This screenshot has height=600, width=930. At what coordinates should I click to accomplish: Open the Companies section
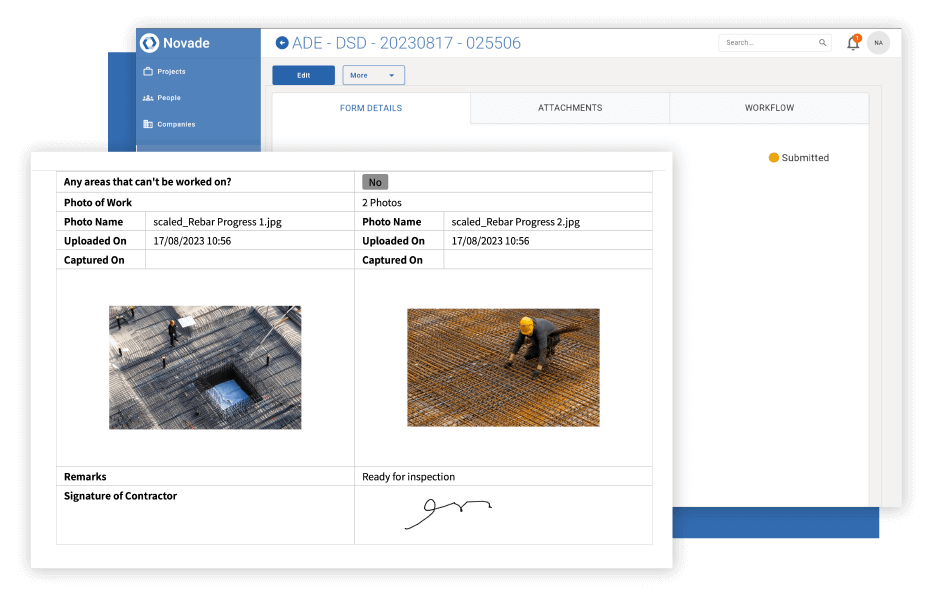coord(178,123)
